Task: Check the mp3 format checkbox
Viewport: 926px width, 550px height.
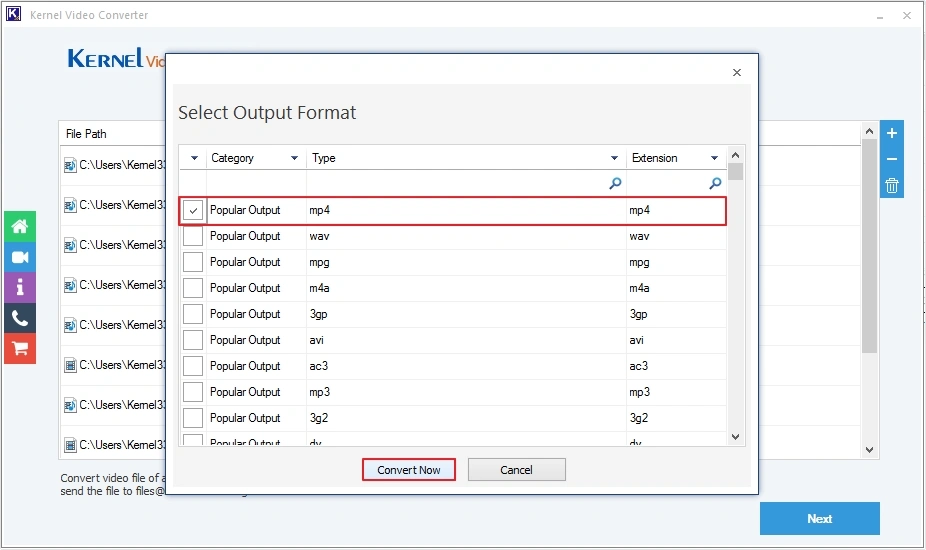Action: (x=193, y=392)
